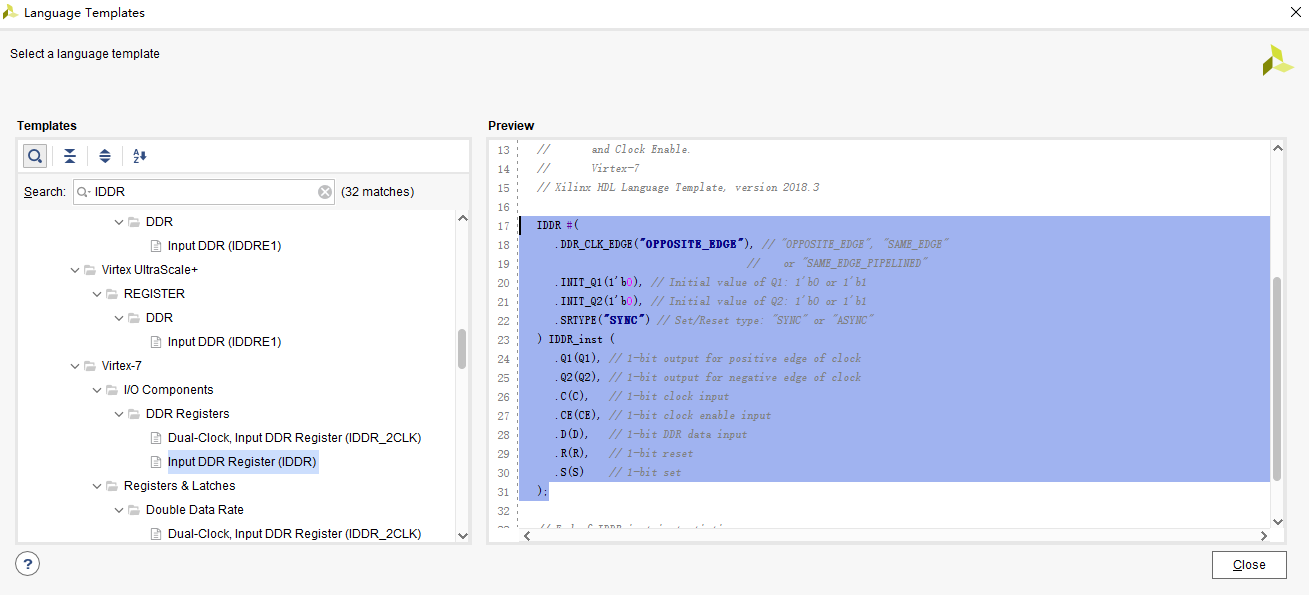Click the Preview pane vertical scrollbar thumb
The width and height of the screenshot is (1309, 595).
[1277, 378]
